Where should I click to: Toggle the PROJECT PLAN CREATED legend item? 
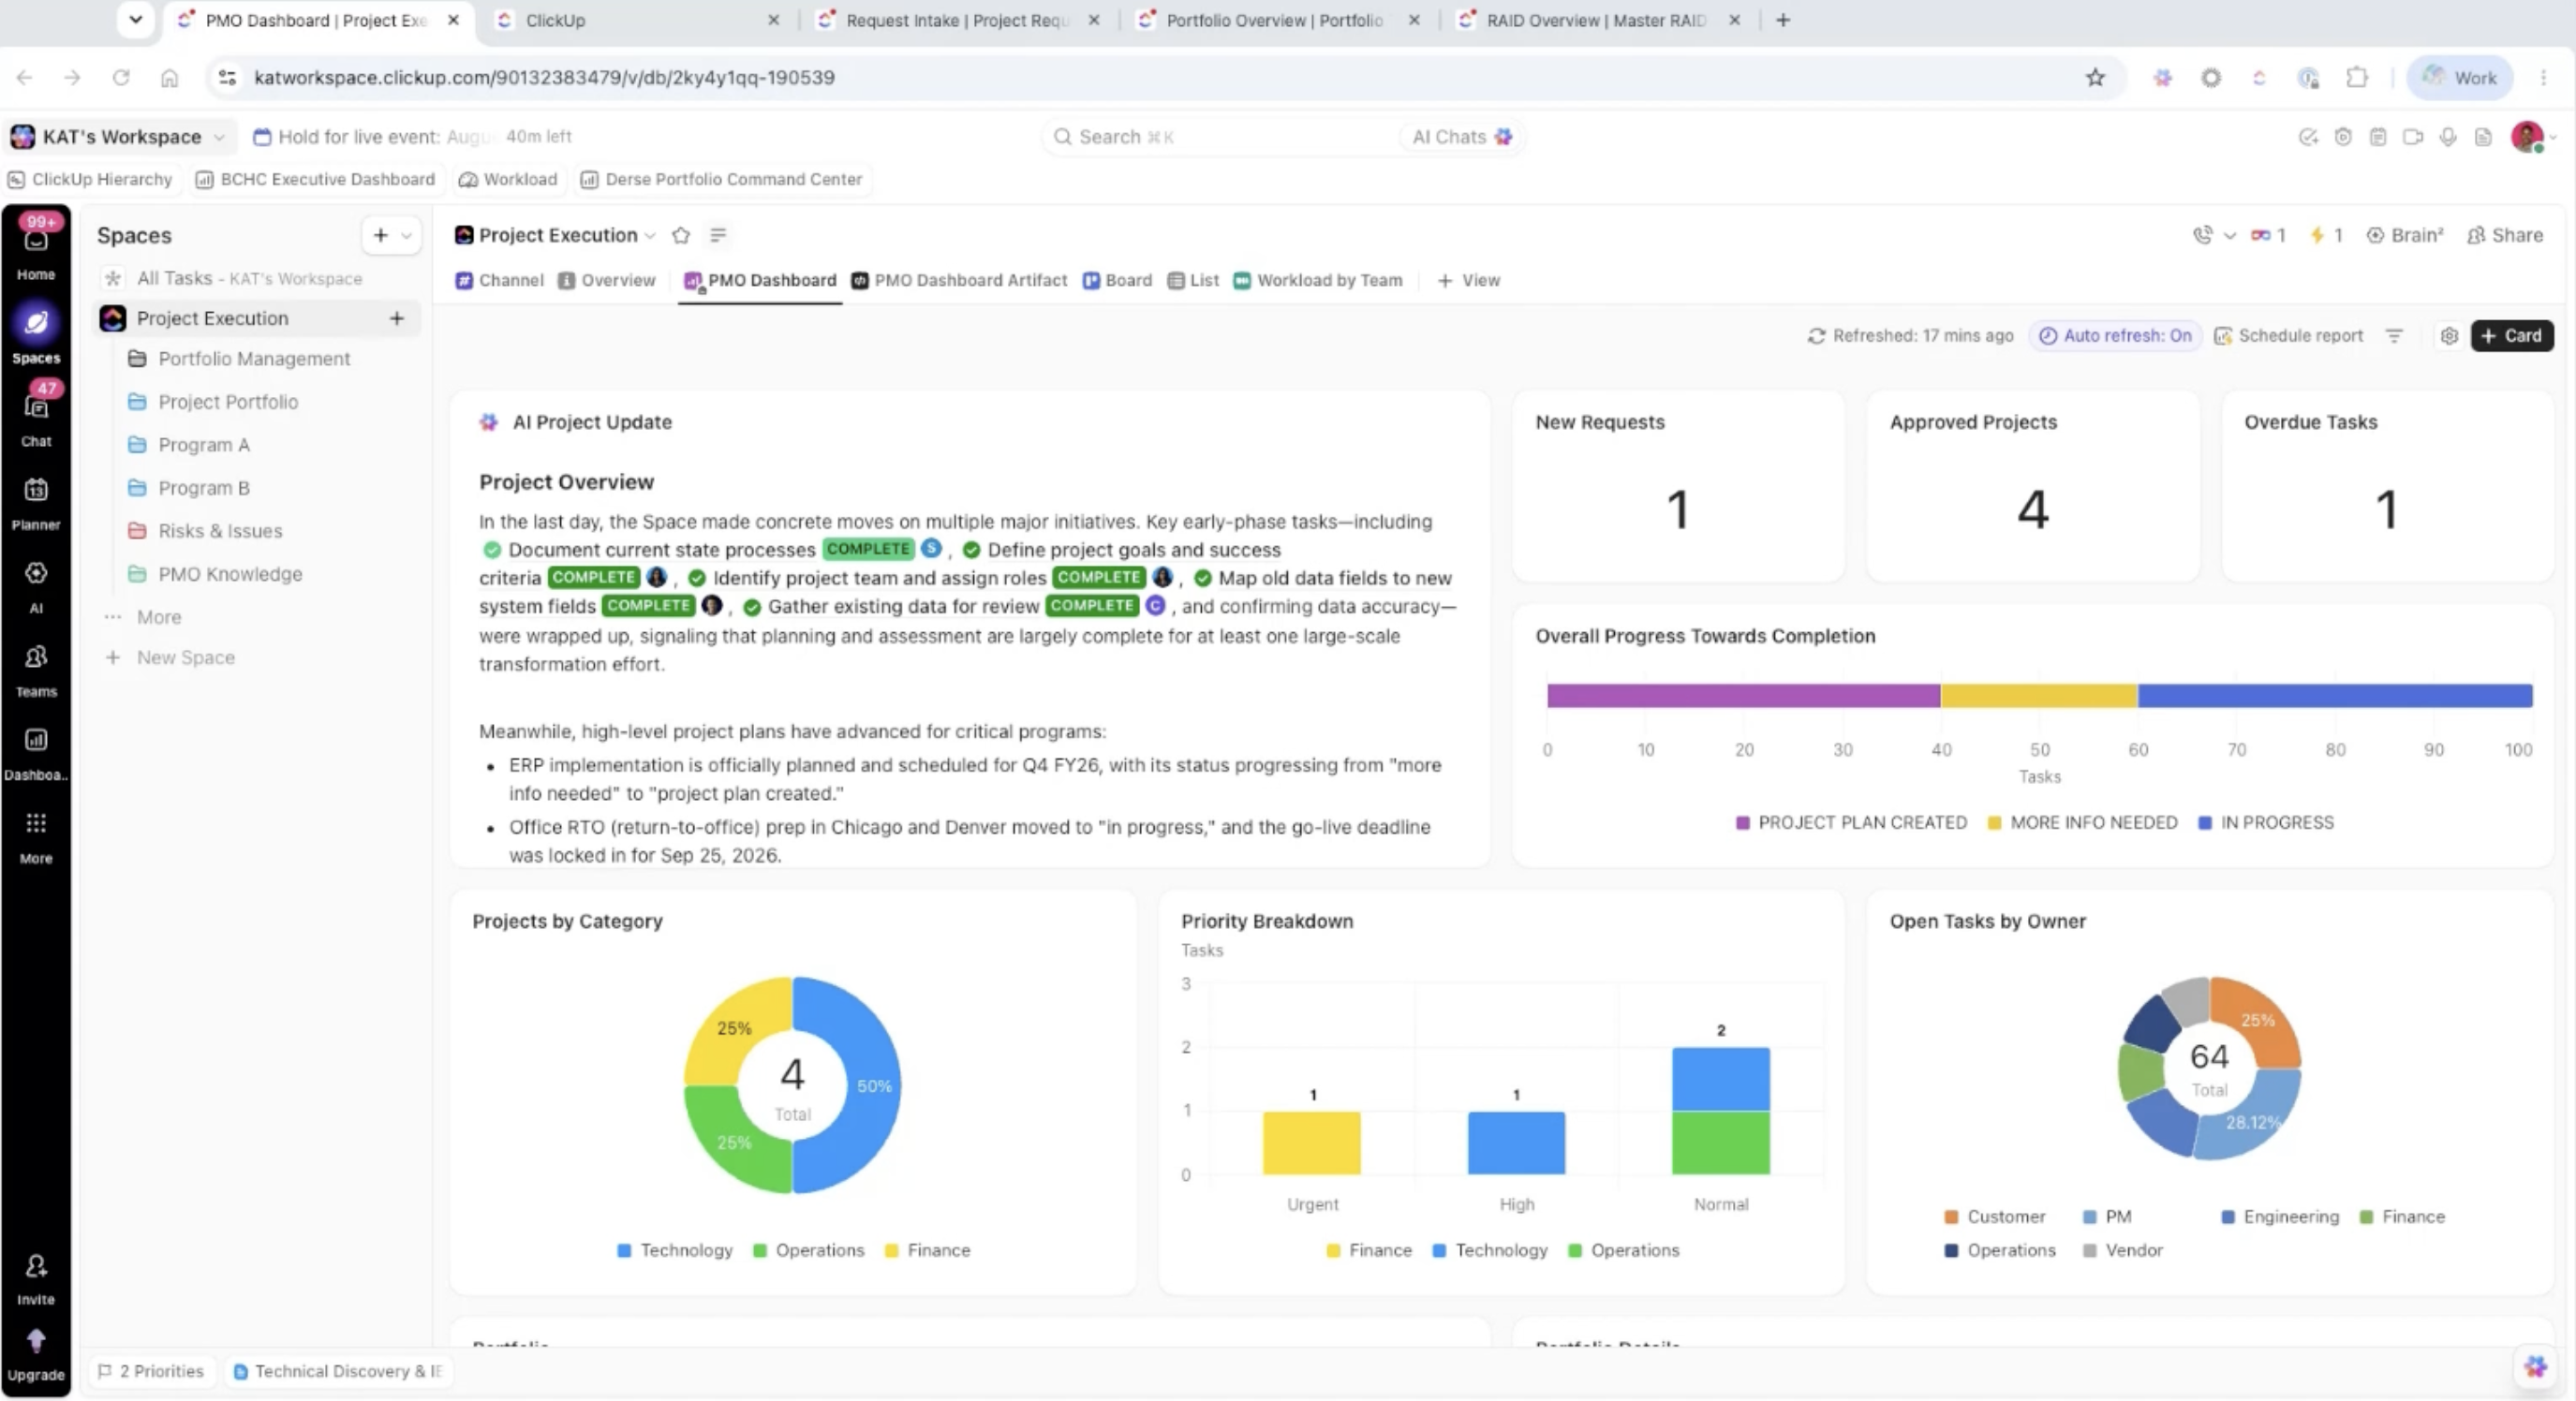(1851, 822)
